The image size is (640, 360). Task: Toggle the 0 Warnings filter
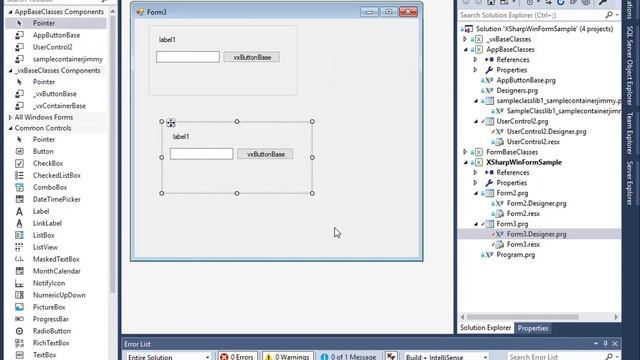[288, 356]
